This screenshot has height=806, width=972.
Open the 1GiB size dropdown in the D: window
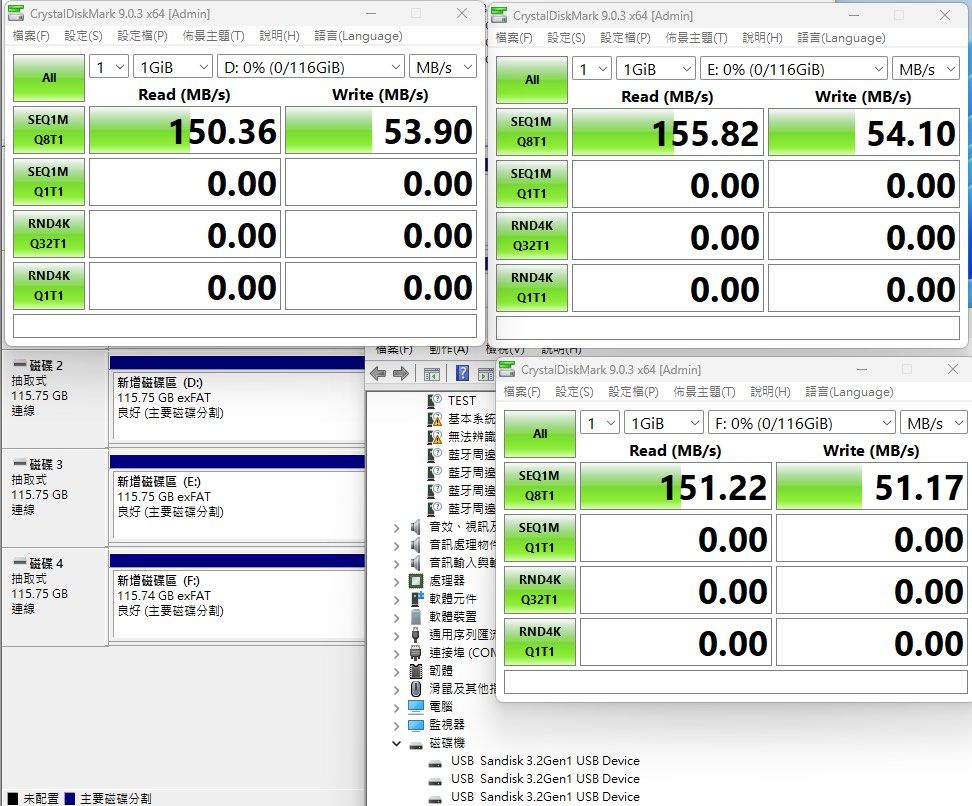(x=173, y=66)
